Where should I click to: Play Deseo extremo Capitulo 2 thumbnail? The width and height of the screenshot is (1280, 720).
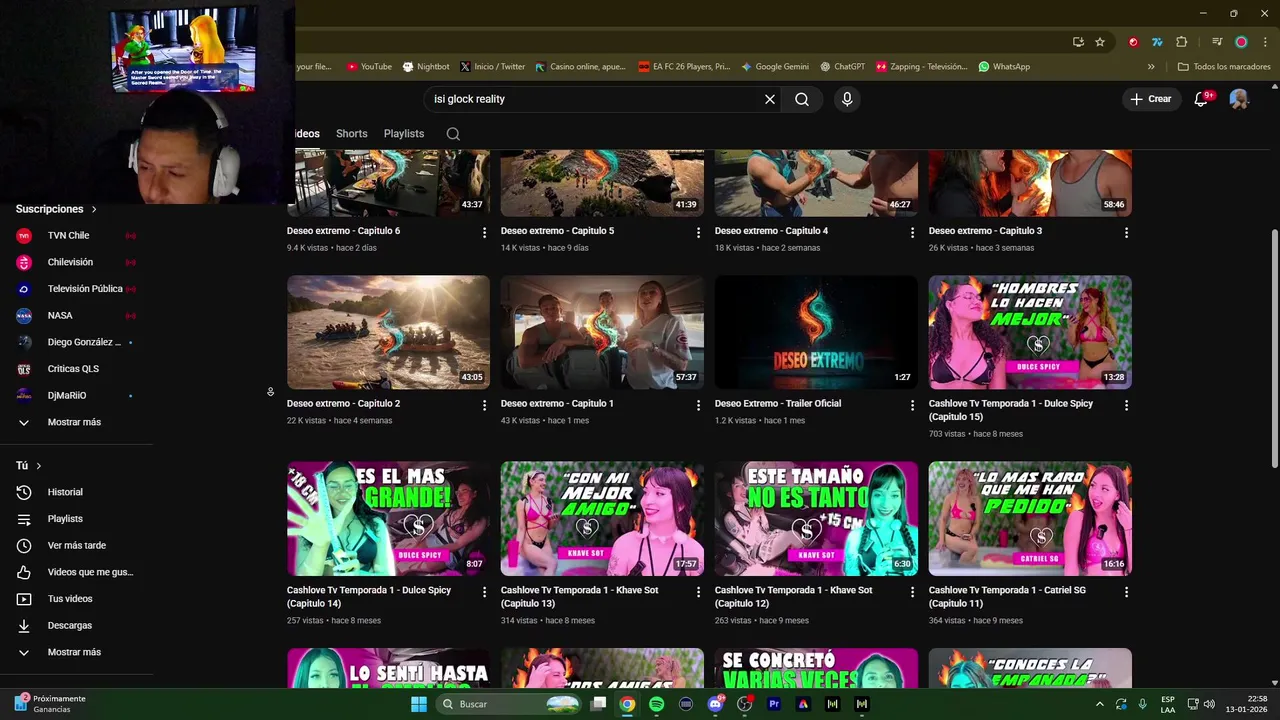click(x=388, y=332)
